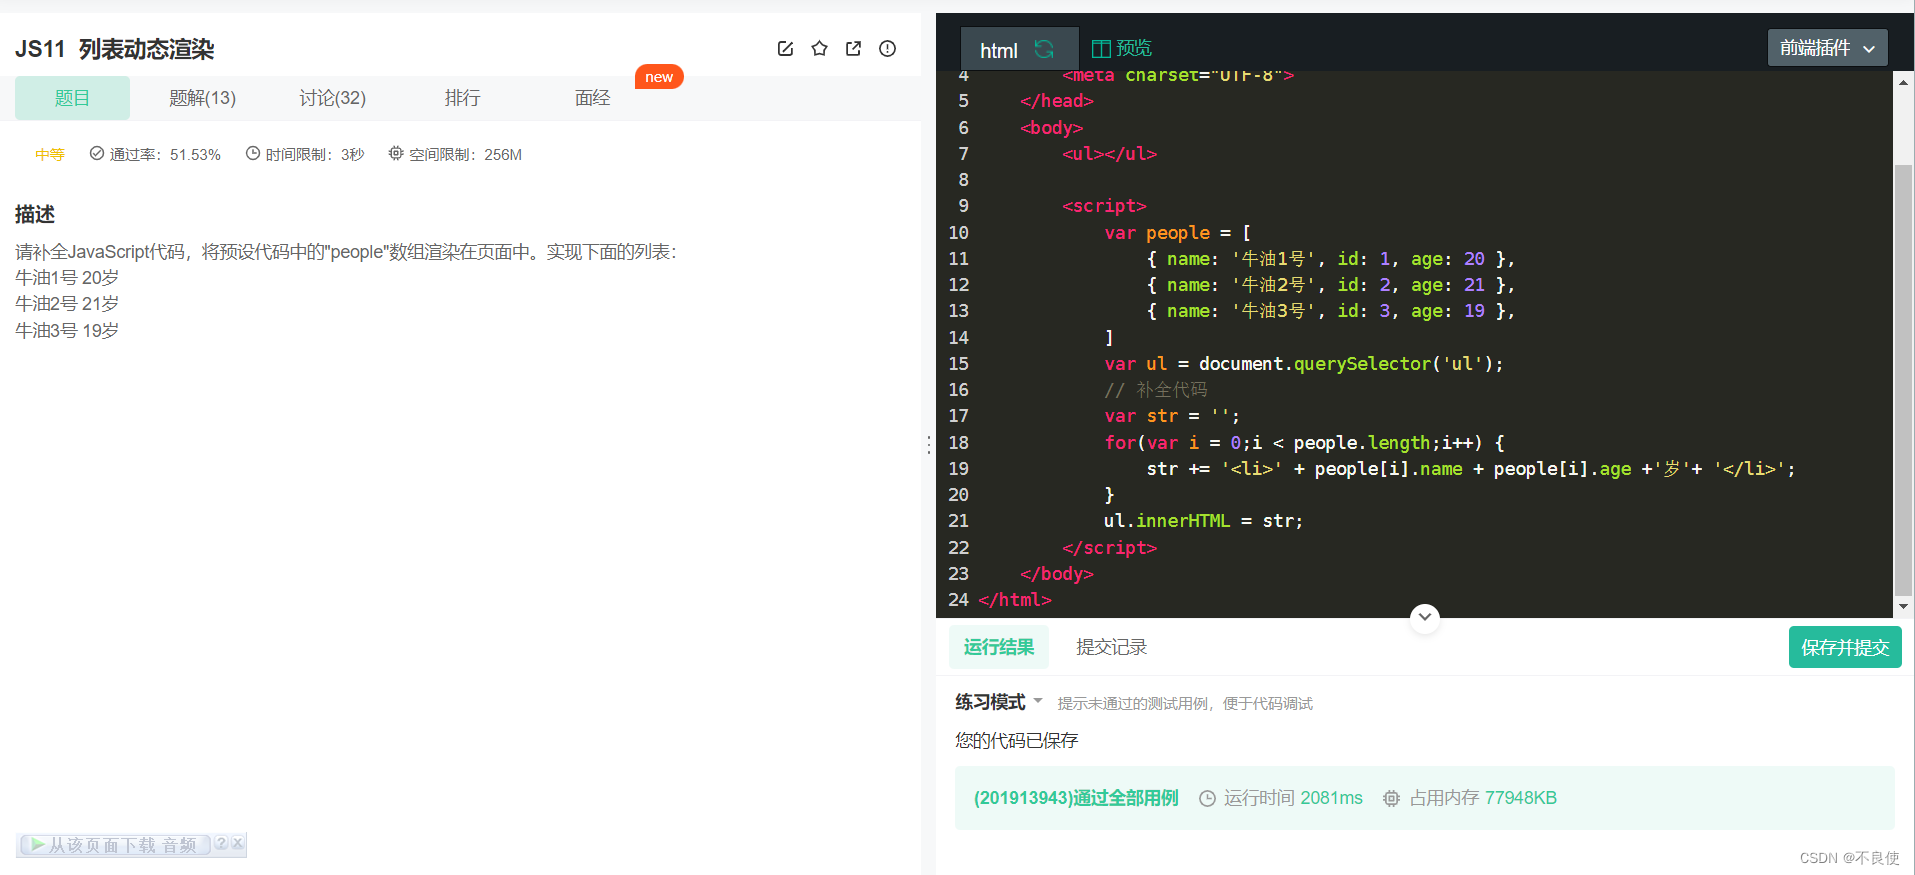
Task: Open the 讨论(32) tab
Action: [332, 98]
